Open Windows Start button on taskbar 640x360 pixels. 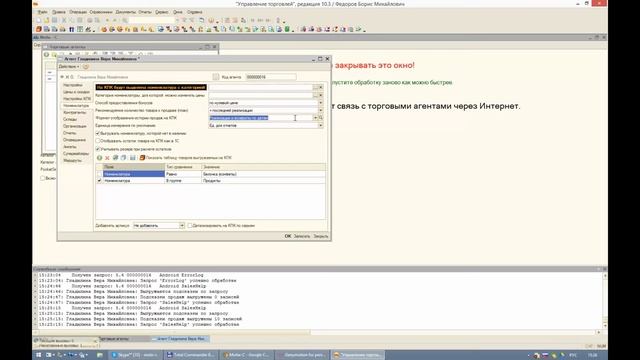tap(39, 355)
